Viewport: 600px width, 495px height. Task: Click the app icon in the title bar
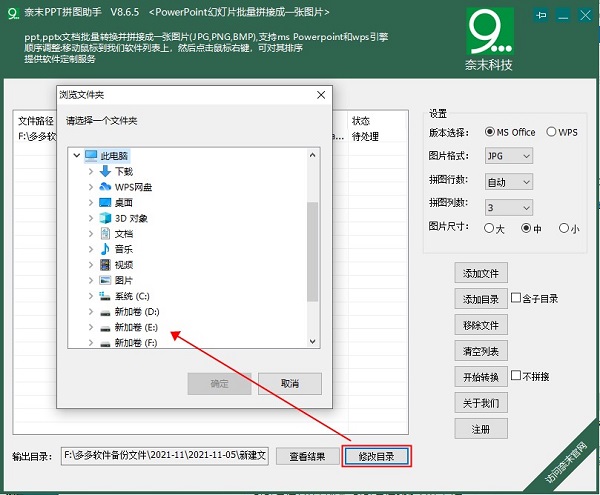13,14
